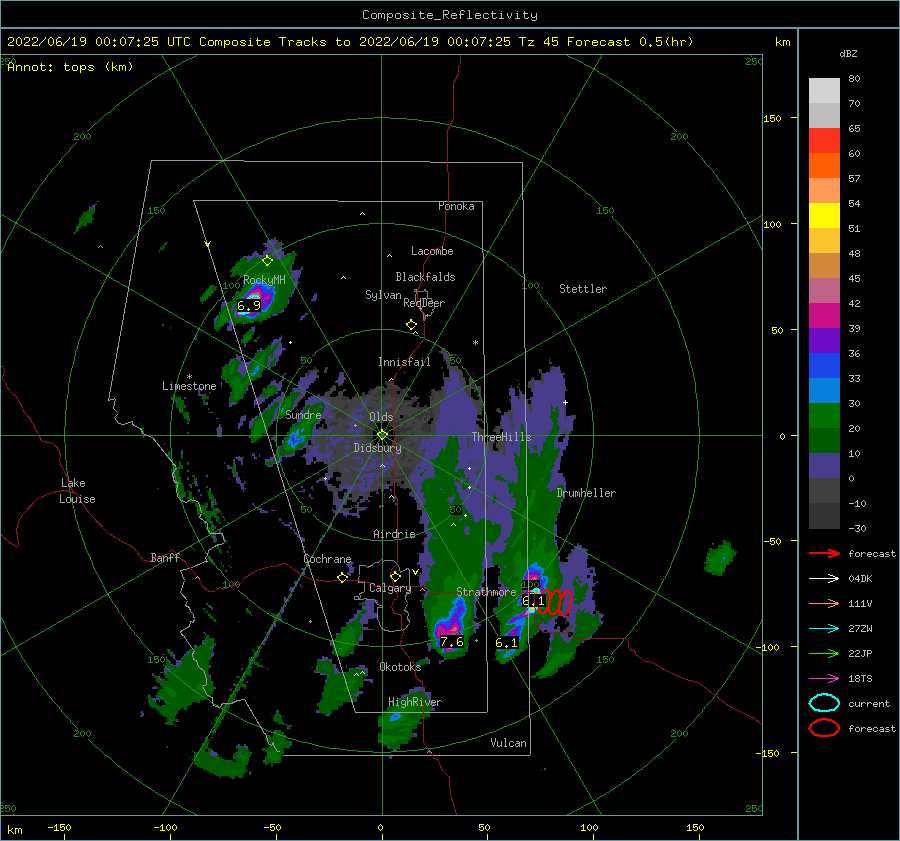Click the red forecast ellipses east of Strathmore
900x841 pixels.
[x=554, y=603]
